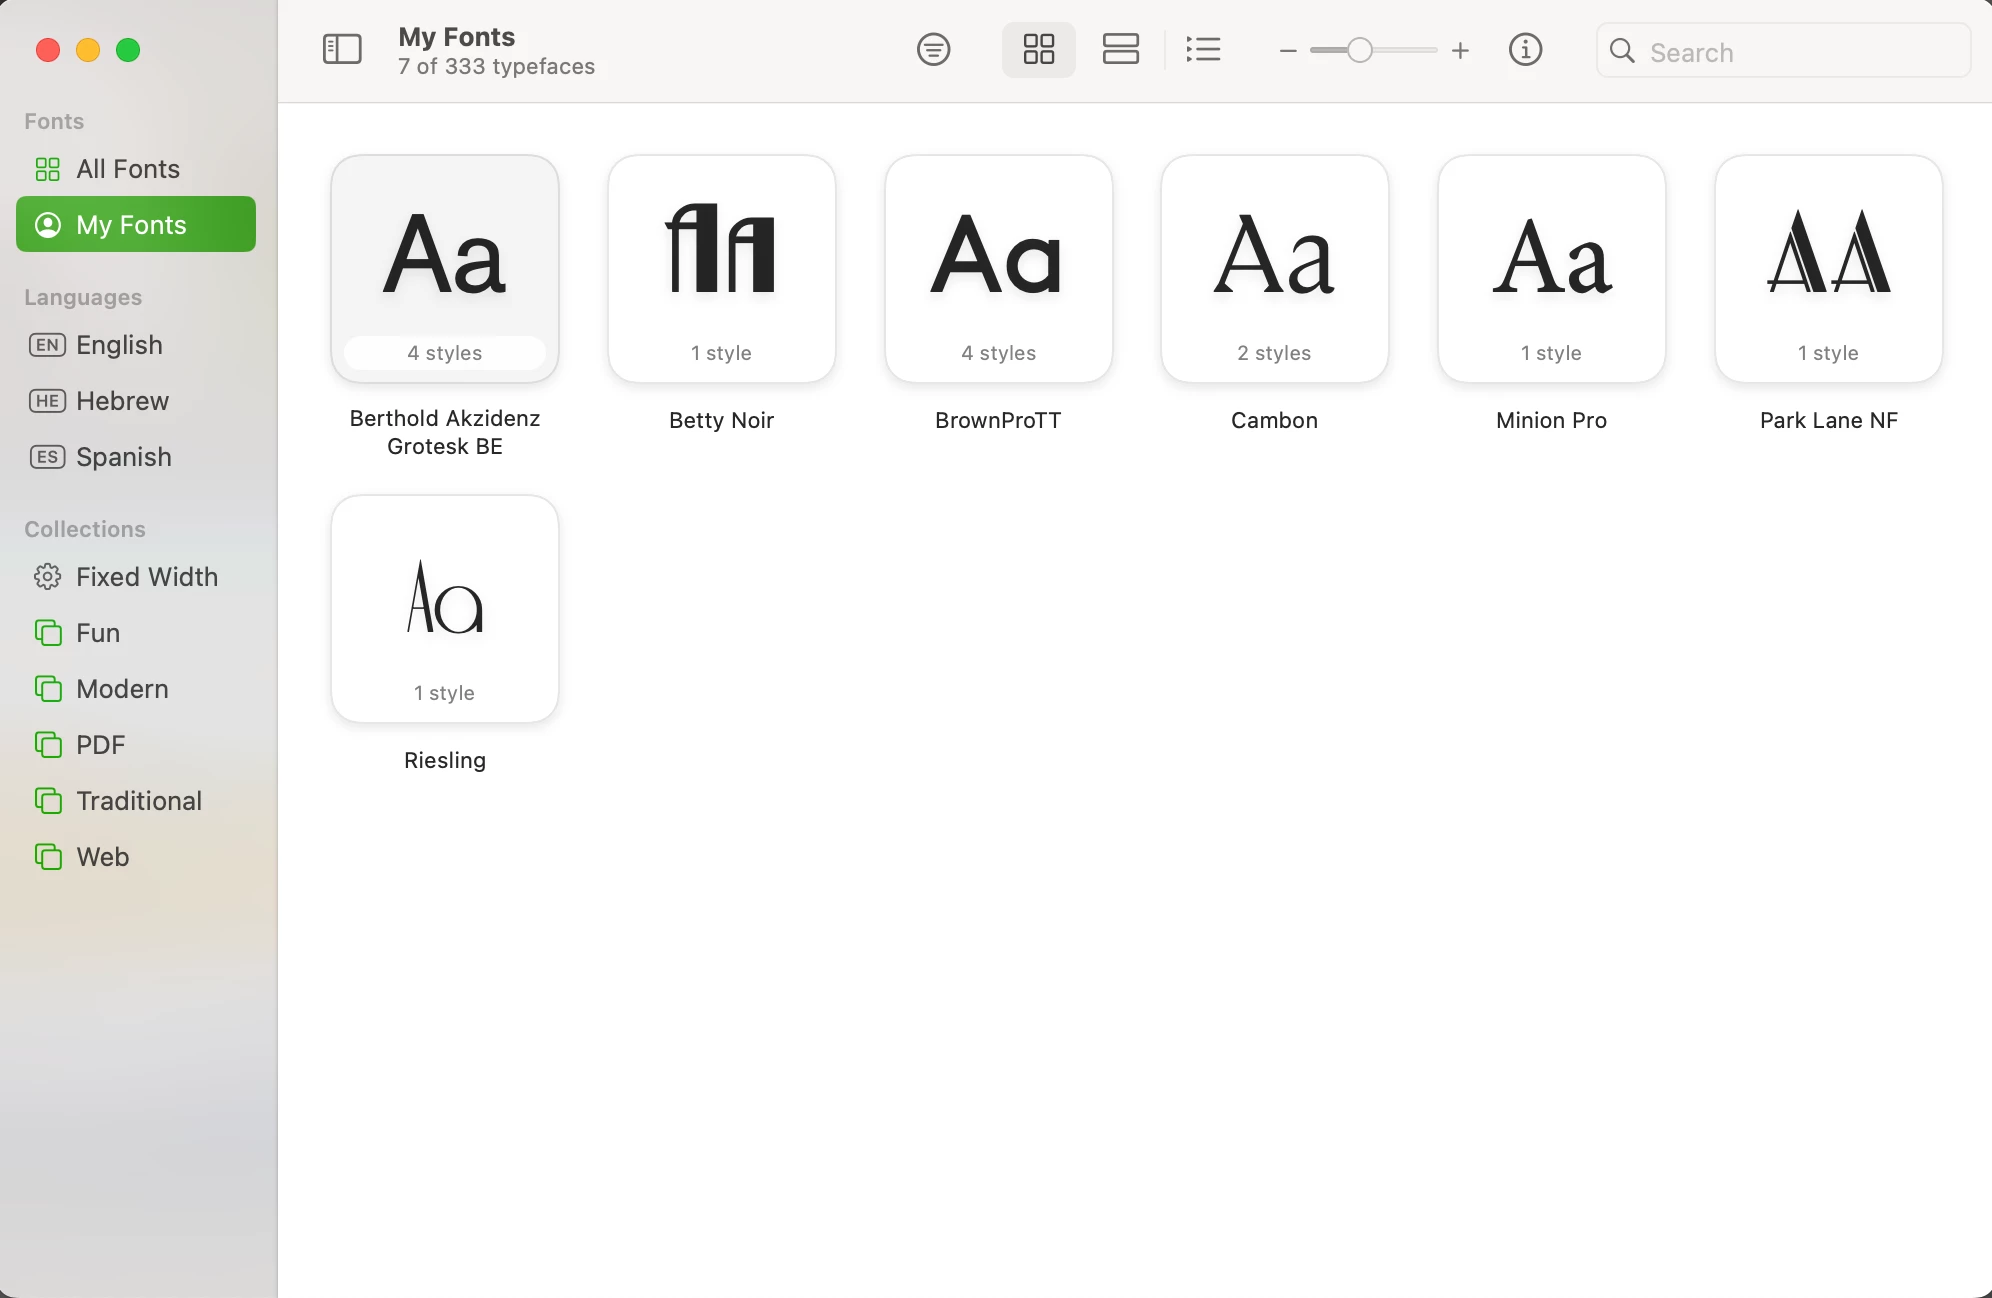Select All Fonts in sidebar
The image size is (1992, 1298).
coord(128,169)
